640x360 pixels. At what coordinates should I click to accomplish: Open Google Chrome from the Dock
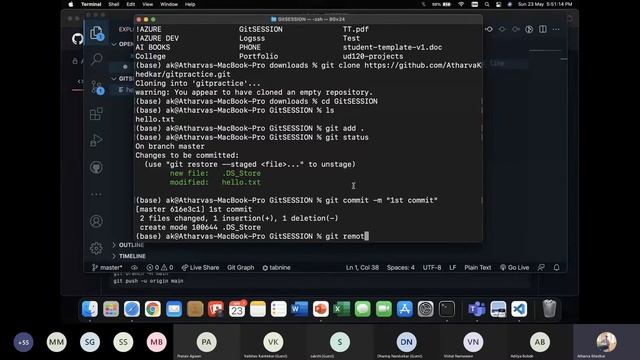[153, 309]
